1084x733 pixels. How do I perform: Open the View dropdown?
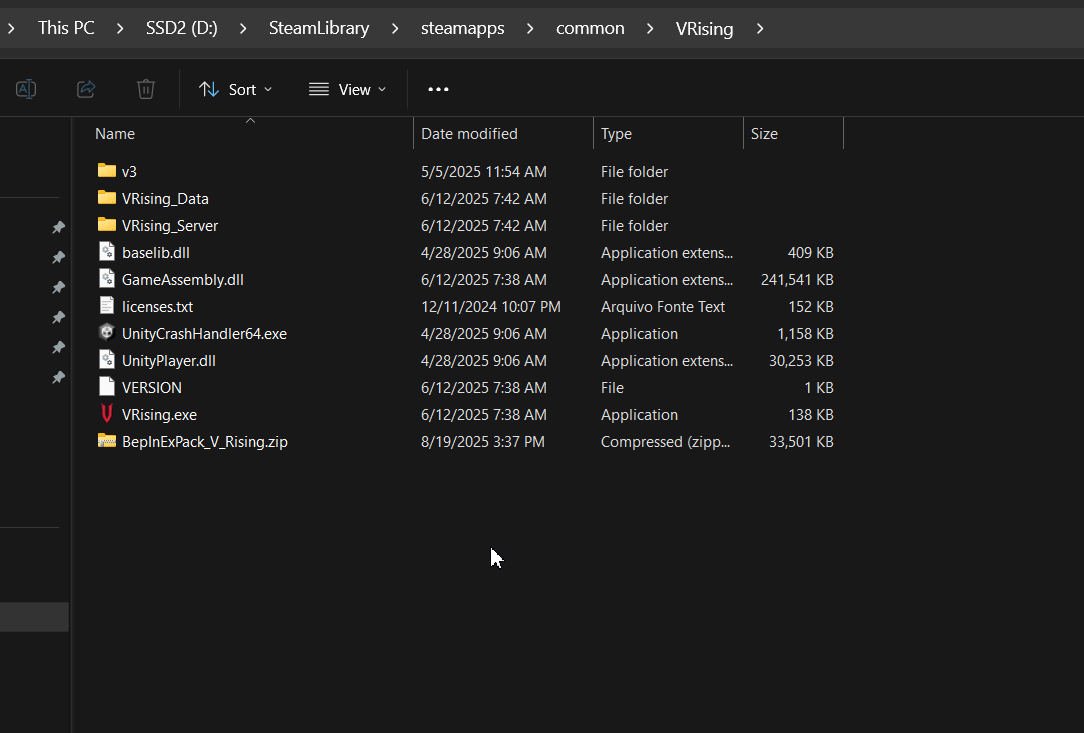point(347,89)
